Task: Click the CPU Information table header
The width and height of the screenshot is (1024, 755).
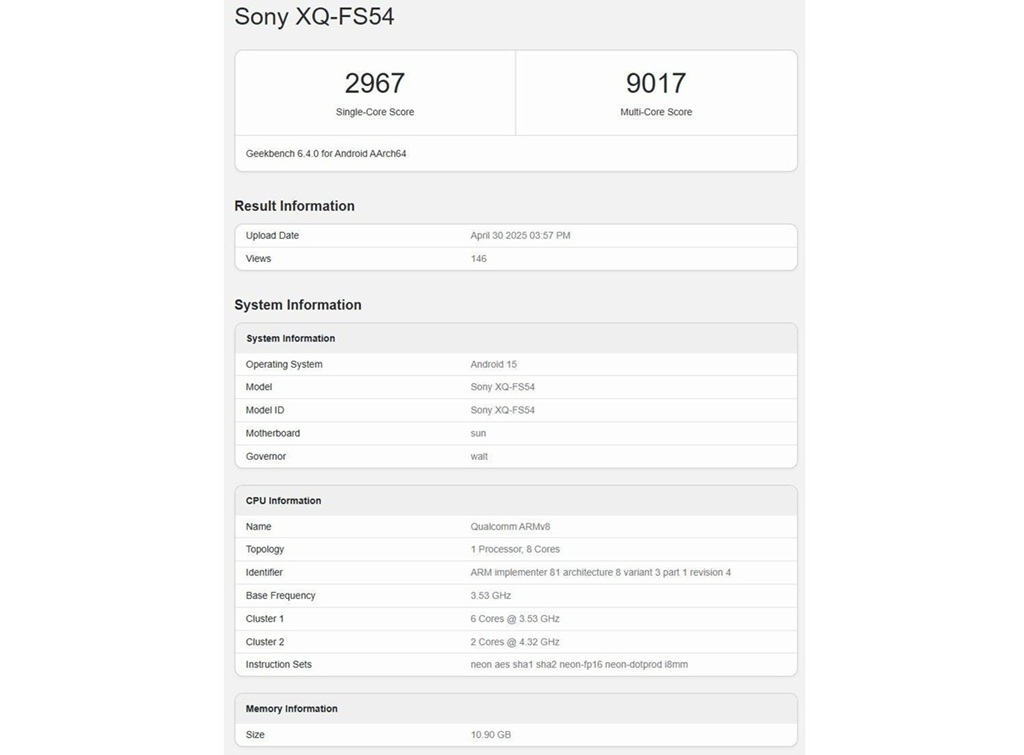Action: pyautogui.click(x=283, y=501)
